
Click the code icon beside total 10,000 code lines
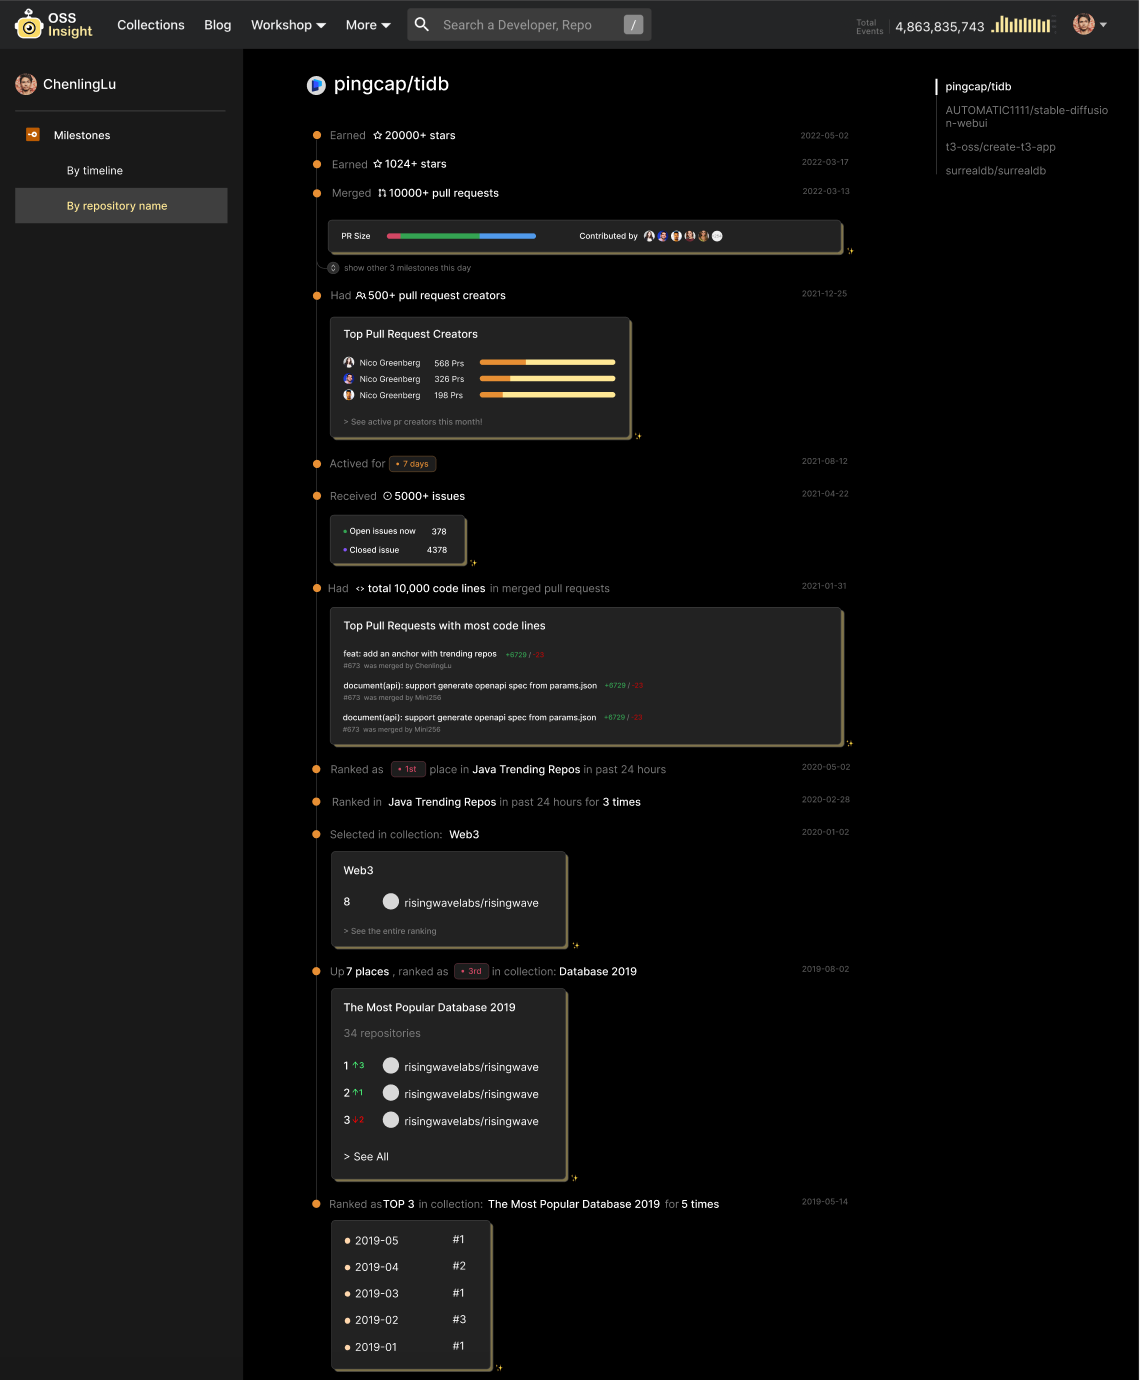[360, 589]
